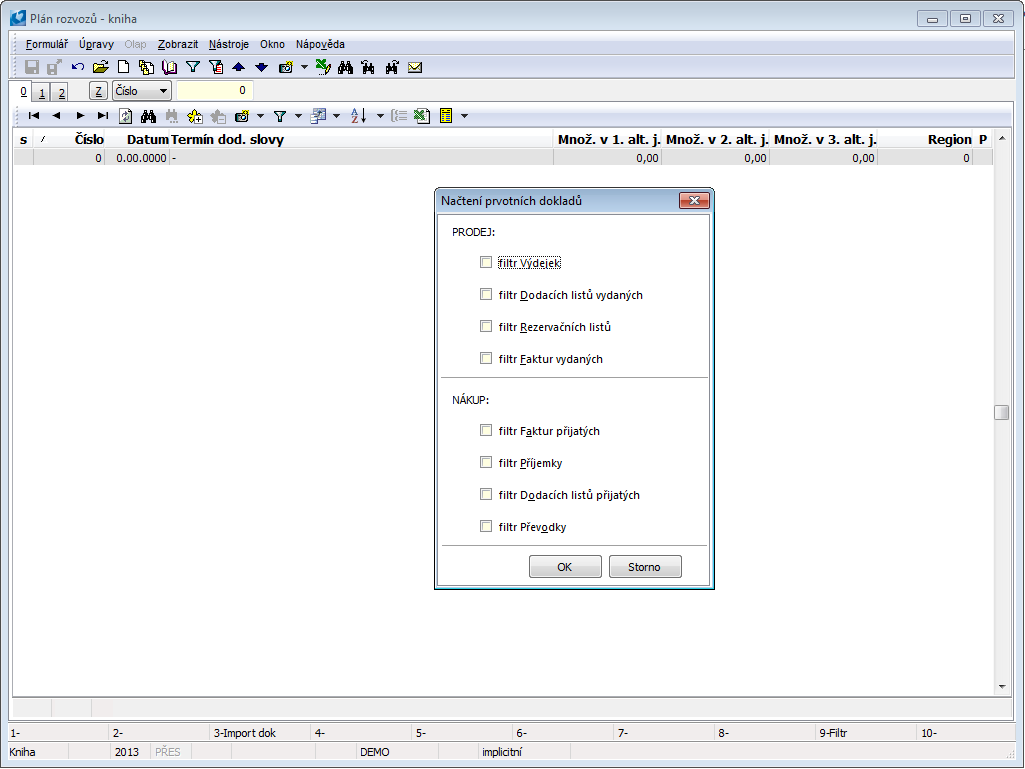The height and width of the screenshot is (769, 1025).
Task: Open the grid filter funnel dropdown arrow
Action: [298, 116]
